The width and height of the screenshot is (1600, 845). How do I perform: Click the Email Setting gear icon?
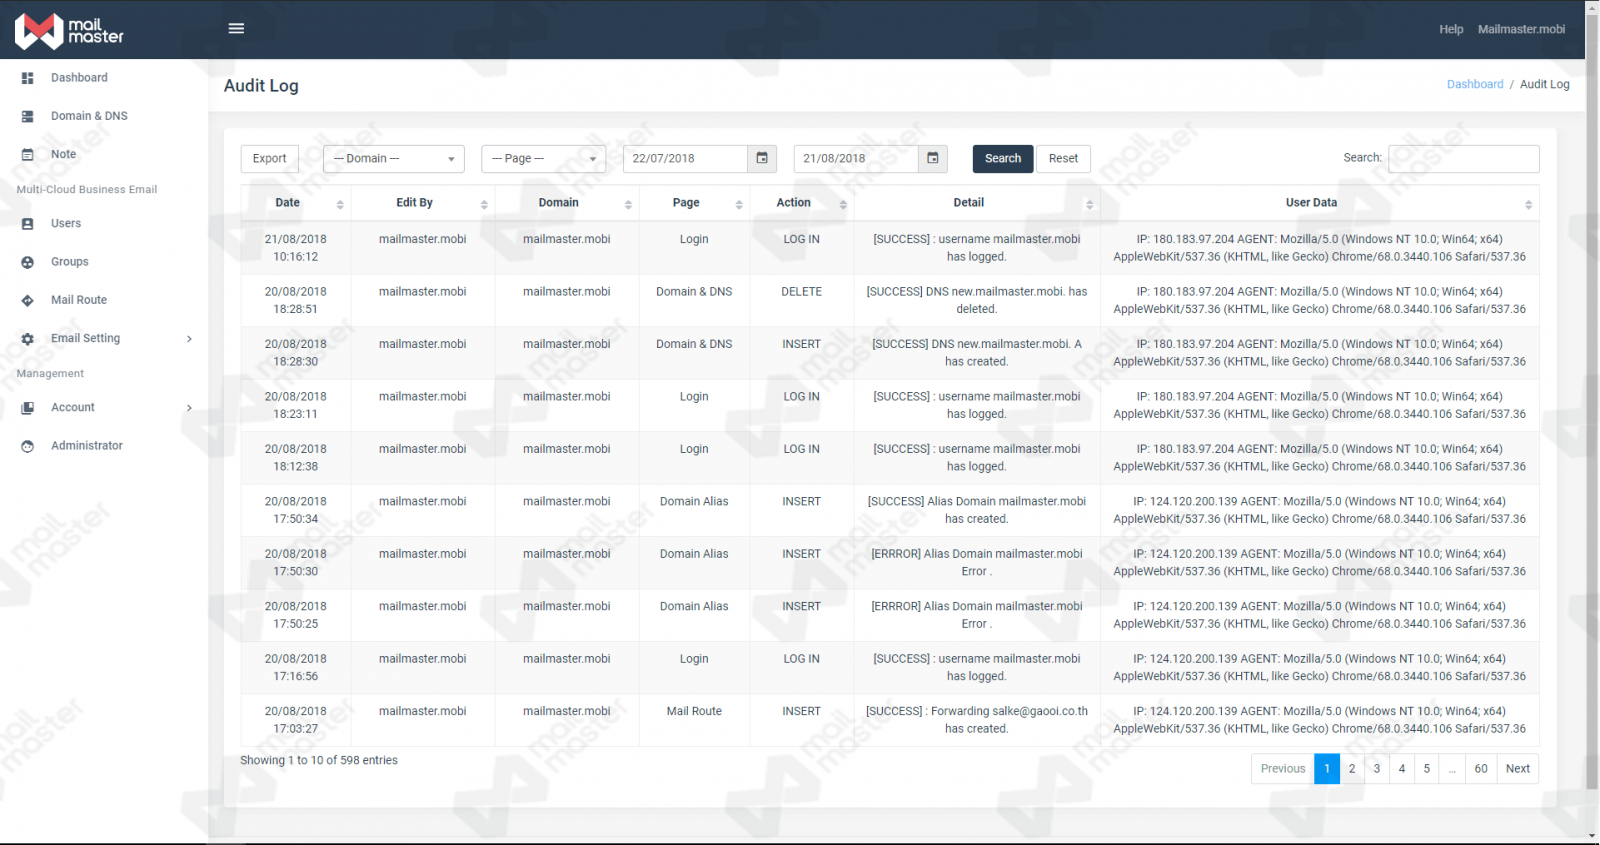(x=28, y=339)
